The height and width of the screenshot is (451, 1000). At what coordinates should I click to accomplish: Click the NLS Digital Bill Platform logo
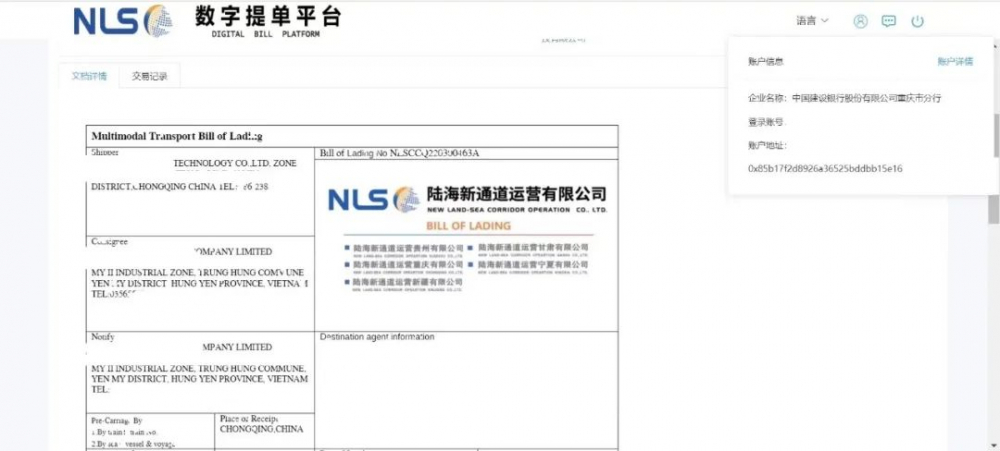(208, 20)
